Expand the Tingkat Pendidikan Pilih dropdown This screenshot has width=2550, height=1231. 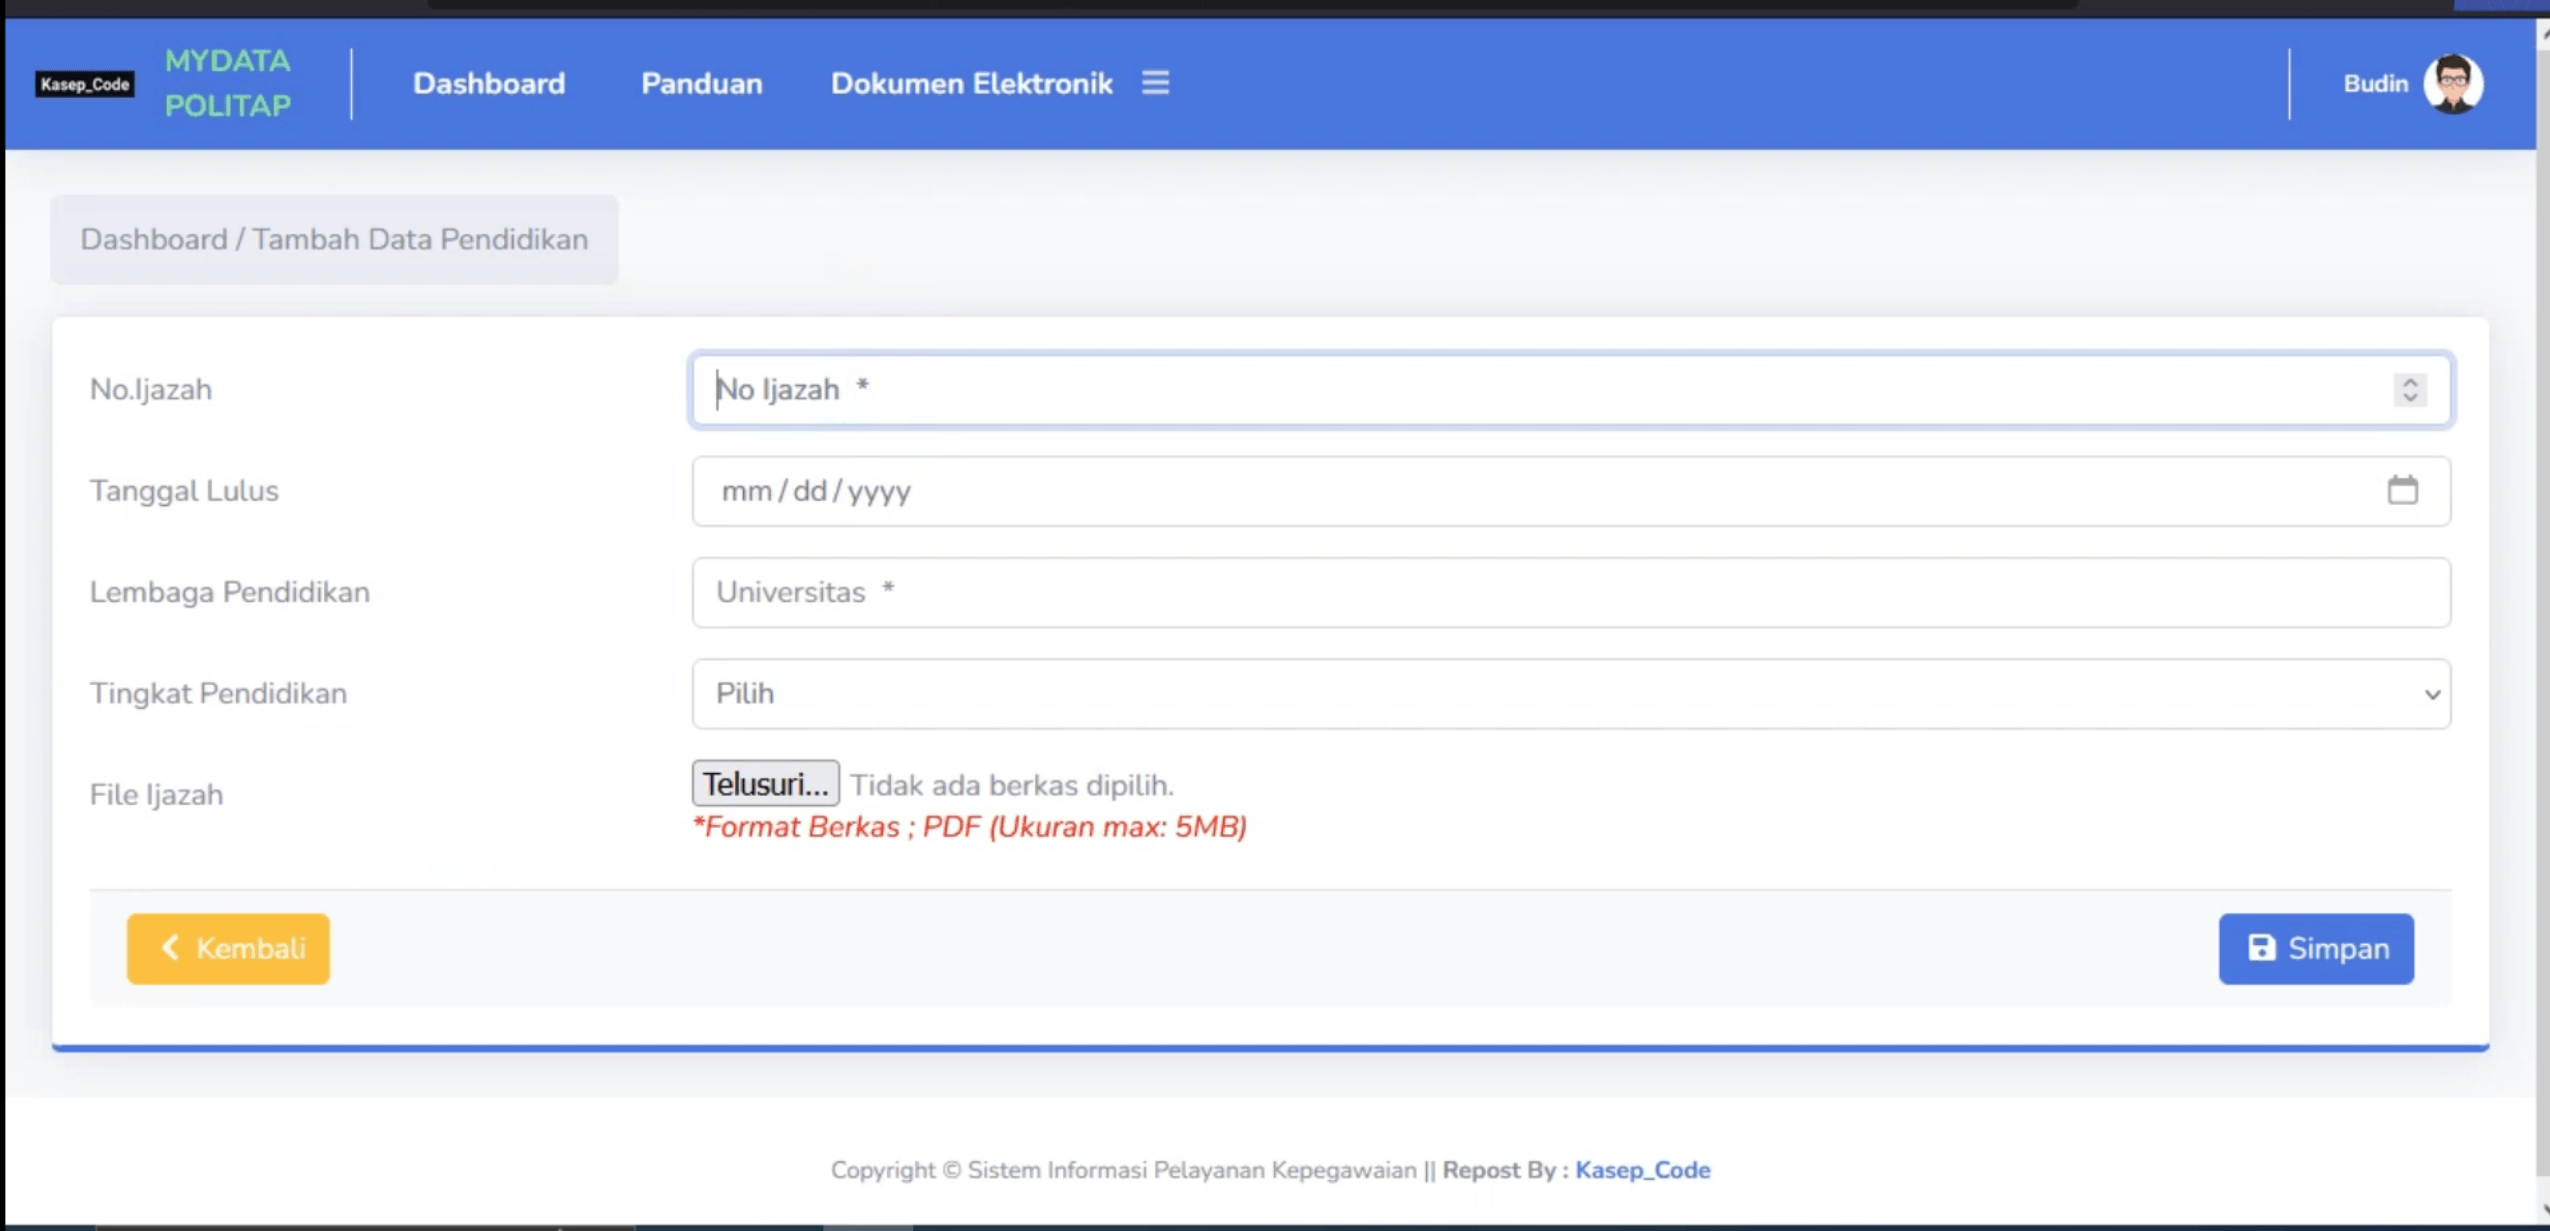[x=1571, y=693]
